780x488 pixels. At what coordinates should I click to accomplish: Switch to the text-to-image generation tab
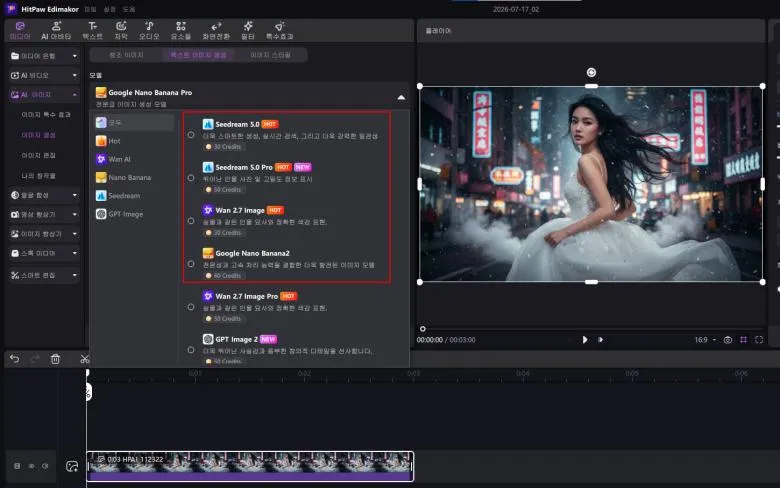click(198, 55)
